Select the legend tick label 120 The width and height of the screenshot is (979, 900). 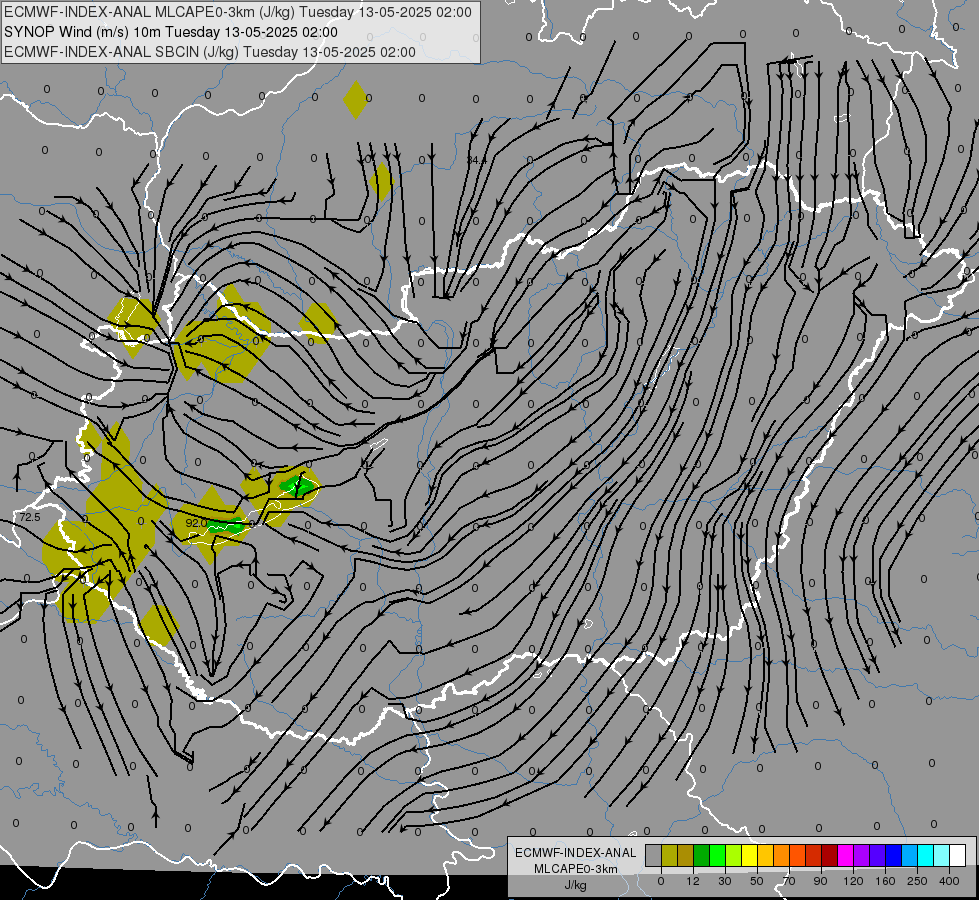coord(853,881)
